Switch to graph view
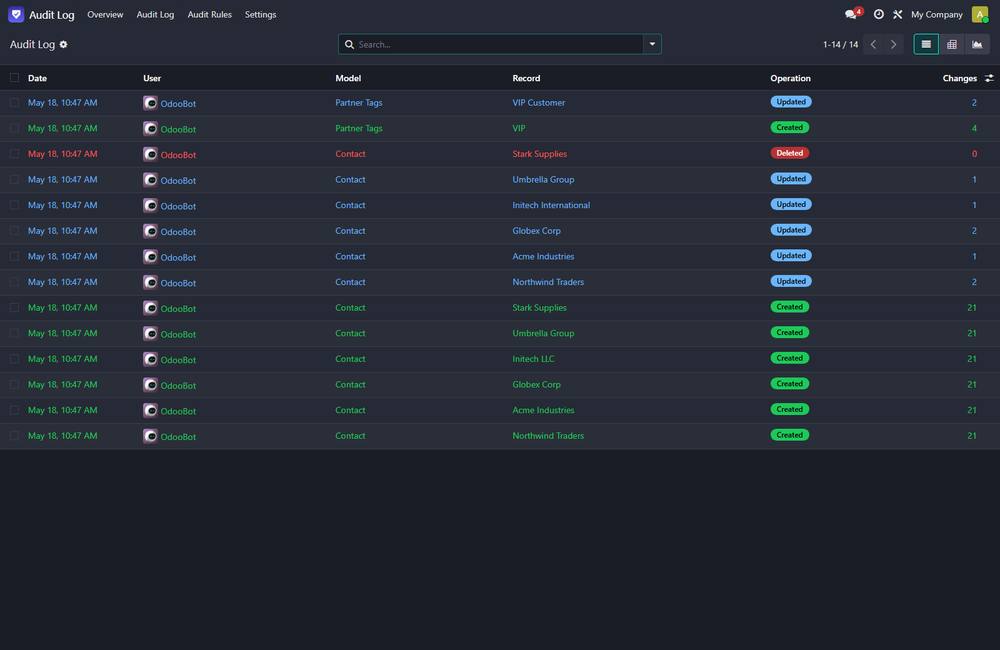Screen dimensions: 1000x650 tap(977, 44)
